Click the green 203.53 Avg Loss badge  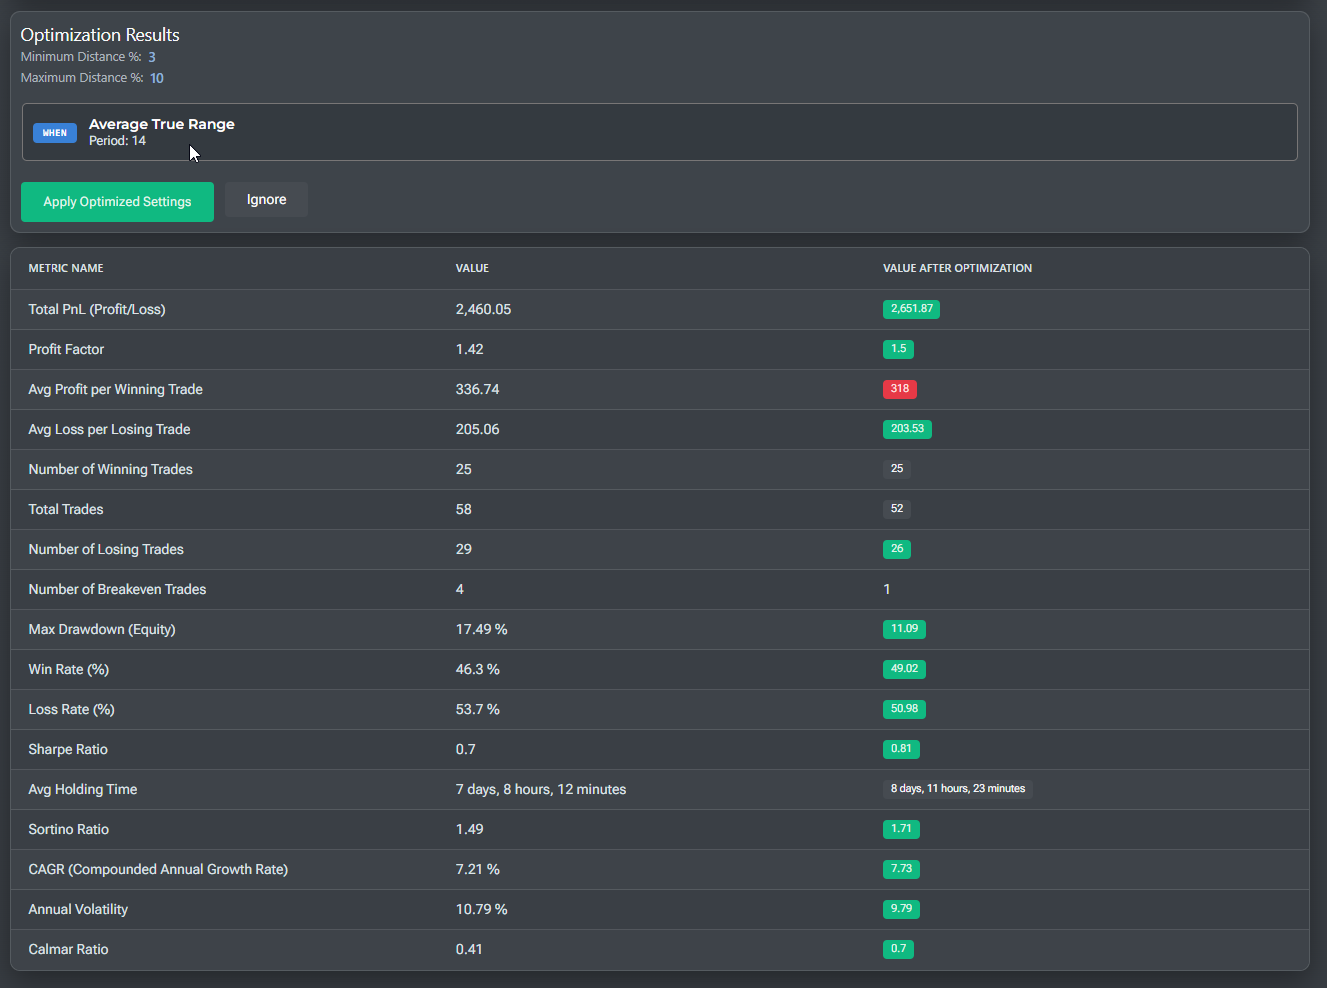pyautogui.click(x=907, y=429)
